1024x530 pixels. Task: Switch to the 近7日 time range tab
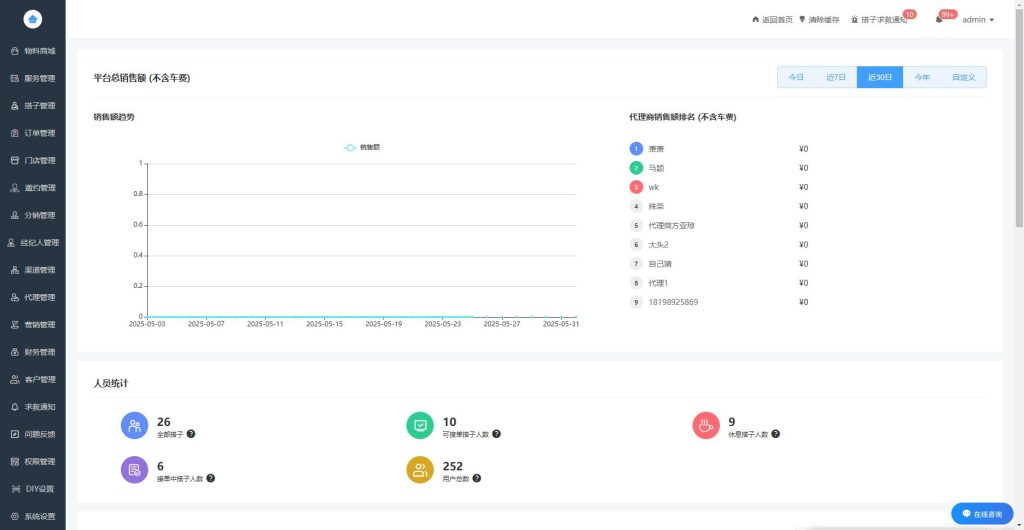coord(836,77)
